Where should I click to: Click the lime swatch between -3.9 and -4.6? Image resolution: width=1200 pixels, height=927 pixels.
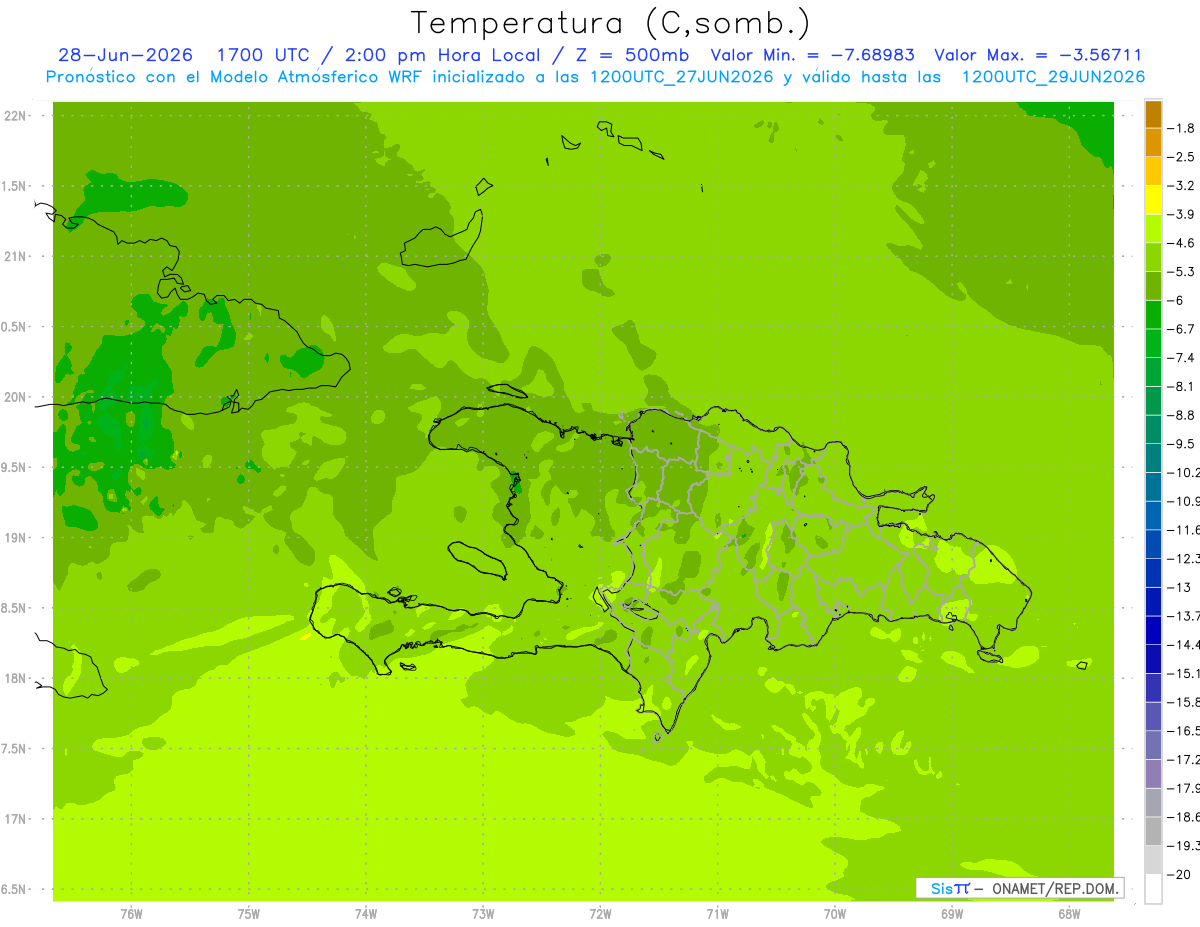(1153, 229)
